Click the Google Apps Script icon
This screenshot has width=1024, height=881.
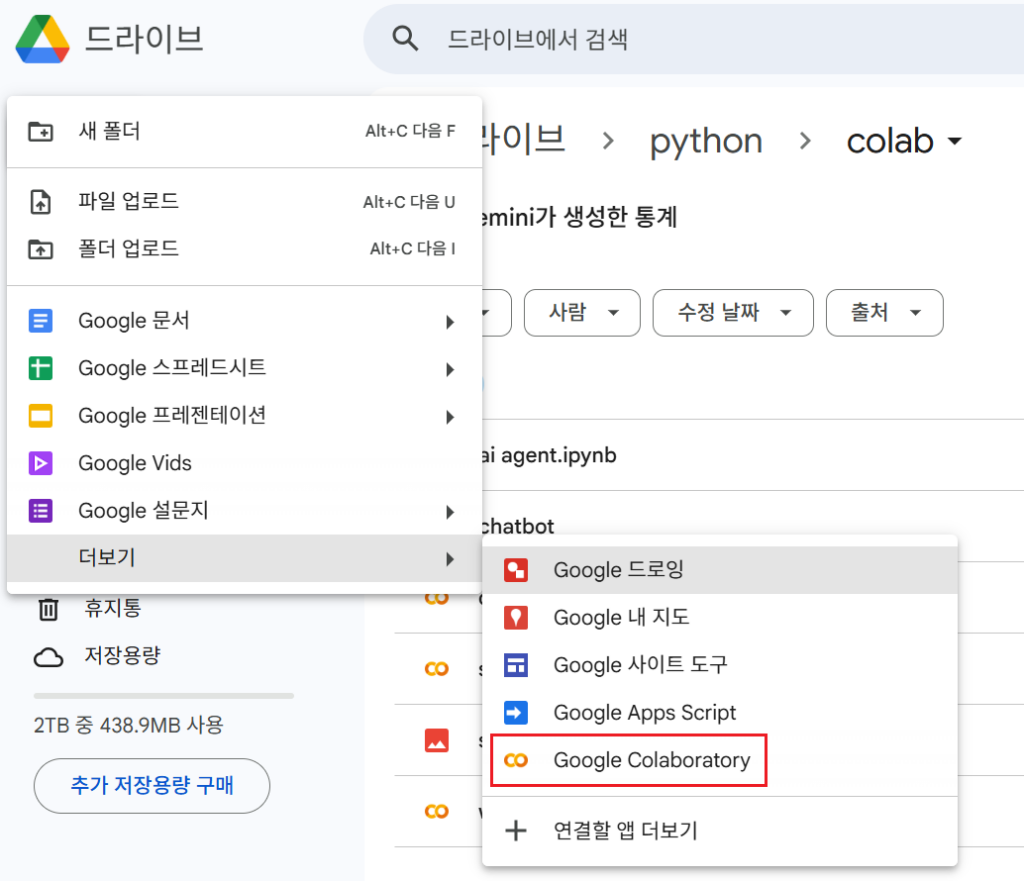click(516, 713)
